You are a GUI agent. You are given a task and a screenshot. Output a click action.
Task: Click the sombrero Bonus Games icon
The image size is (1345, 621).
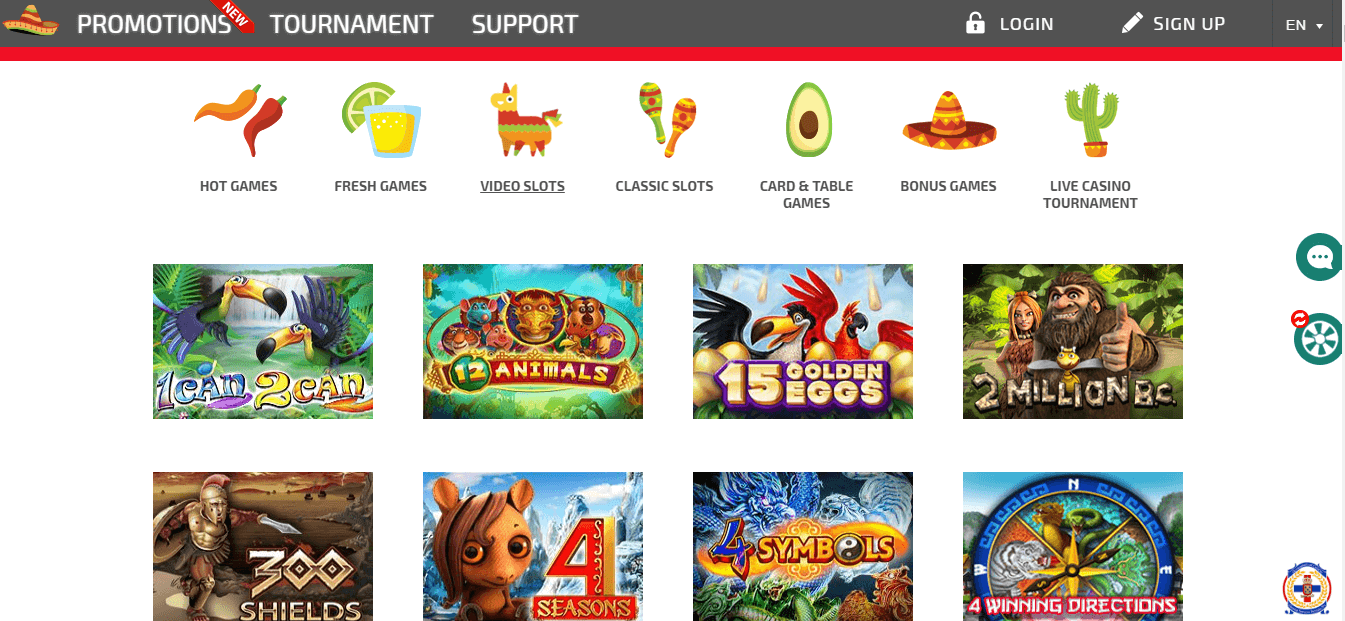[949, 122]
